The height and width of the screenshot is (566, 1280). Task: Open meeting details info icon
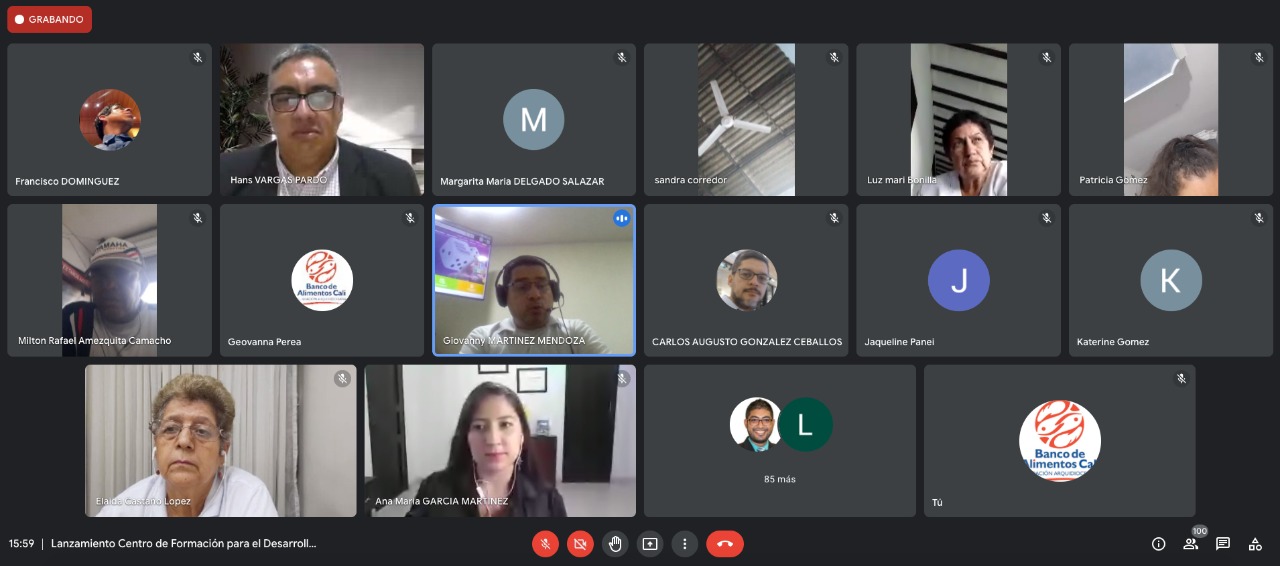tap(1158, 544)
